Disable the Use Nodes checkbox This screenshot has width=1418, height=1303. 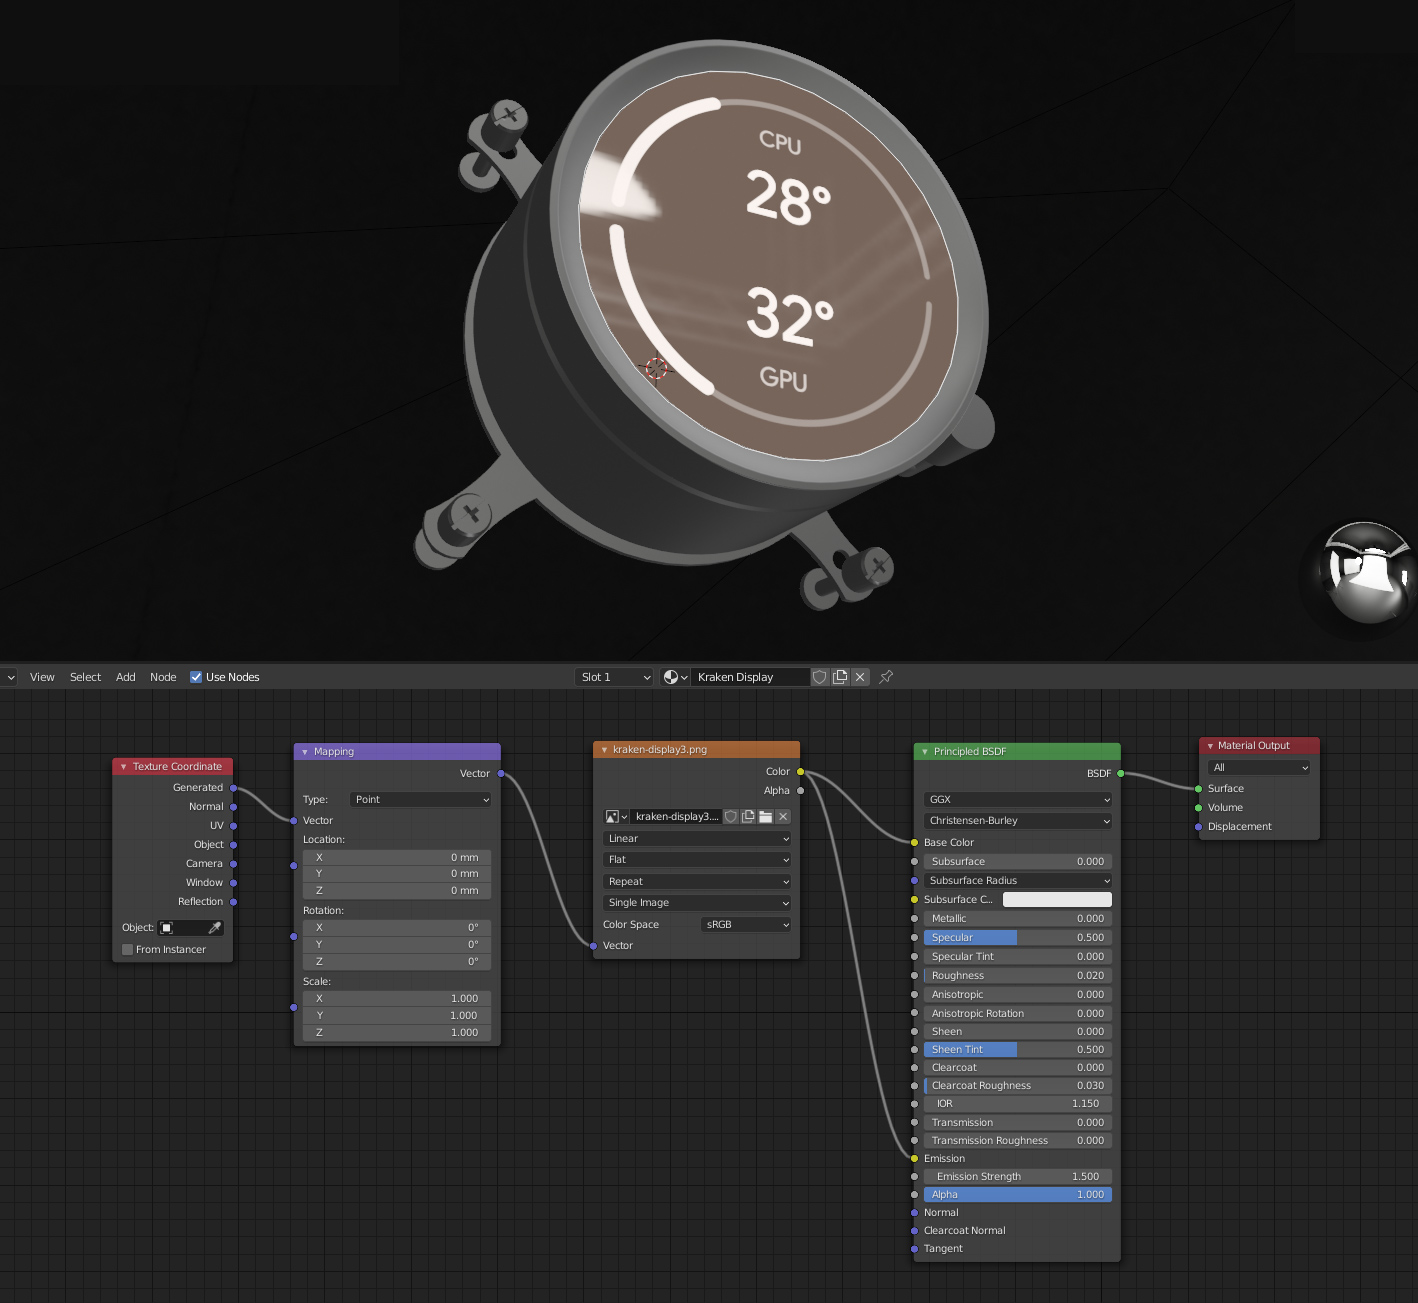tap(196, 677)
